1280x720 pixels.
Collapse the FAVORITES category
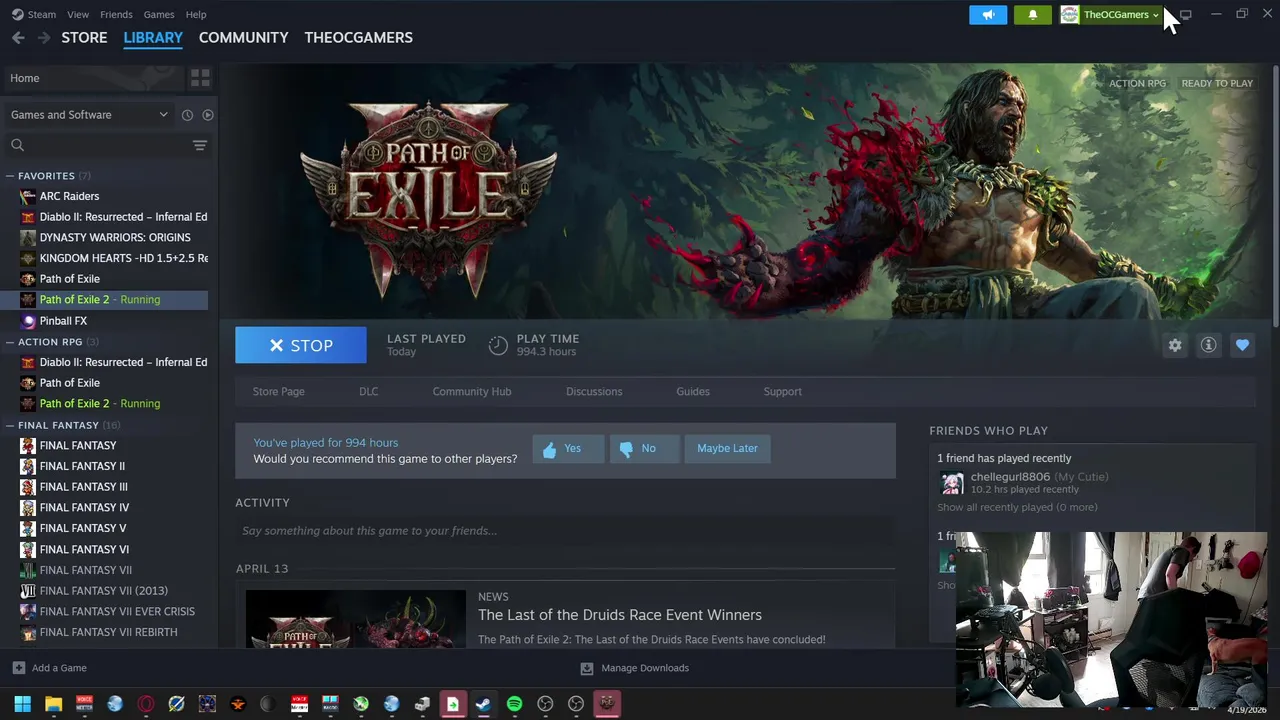10,176
